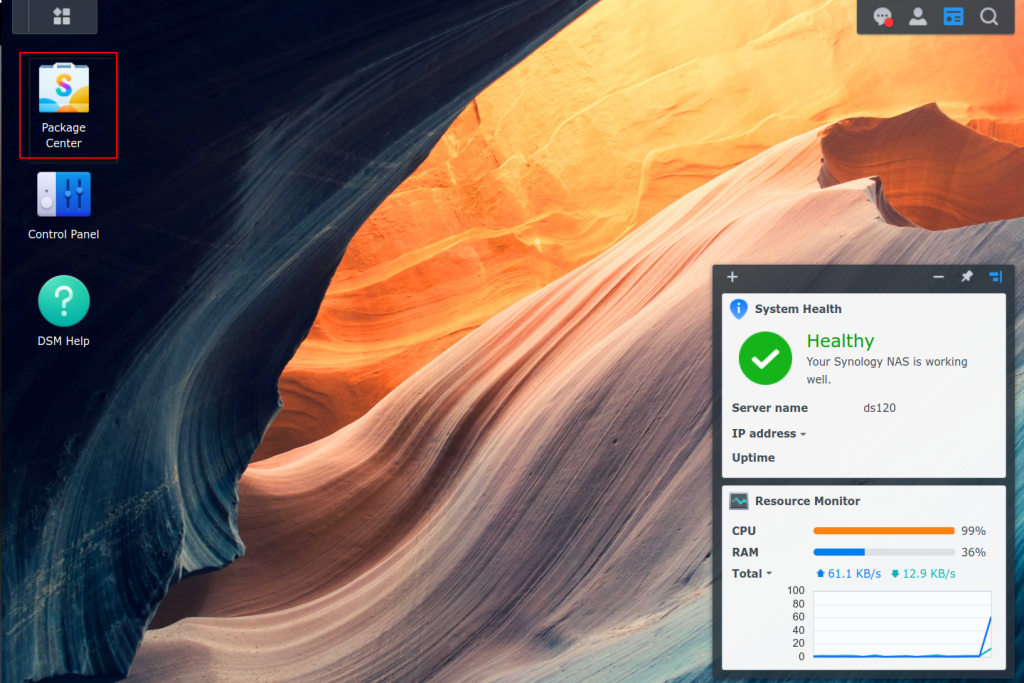This screenshot has height=683, width=1024.
Task: Click the Resource Monitor widget title
Action: pyautogui.click(x=807, y=501)
